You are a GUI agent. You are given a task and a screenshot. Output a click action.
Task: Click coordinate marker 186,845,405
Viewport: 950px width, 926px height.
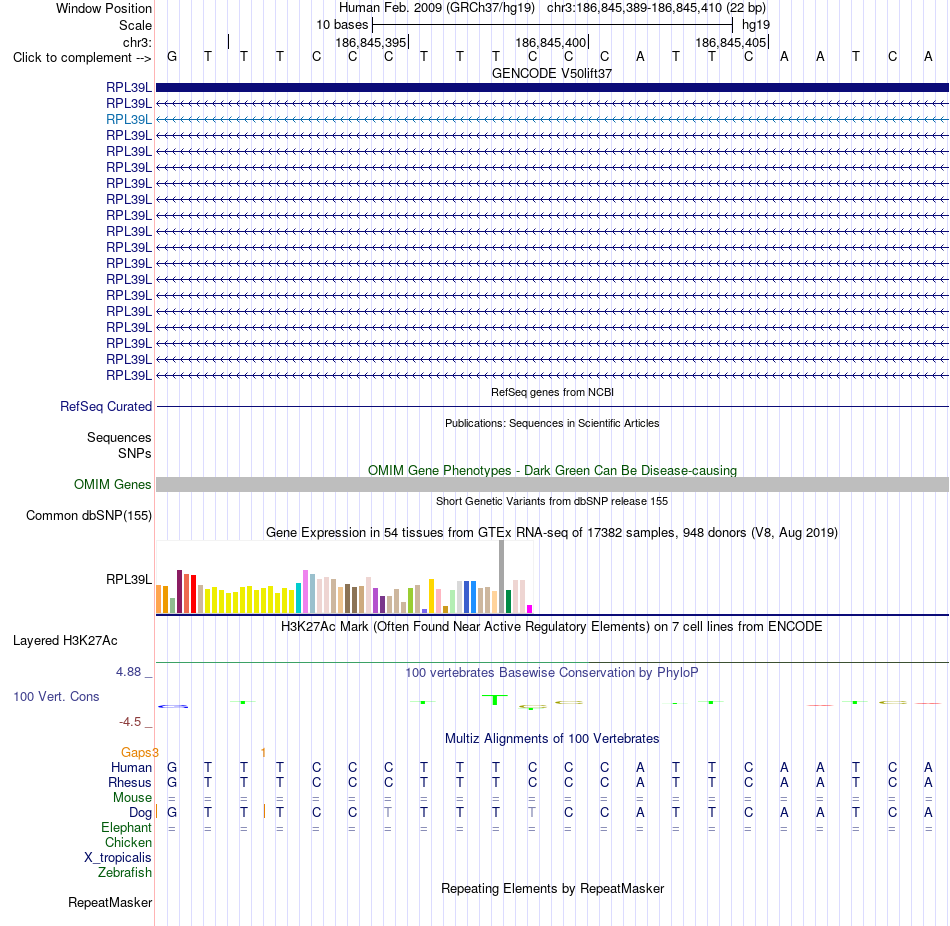point(730,42)
